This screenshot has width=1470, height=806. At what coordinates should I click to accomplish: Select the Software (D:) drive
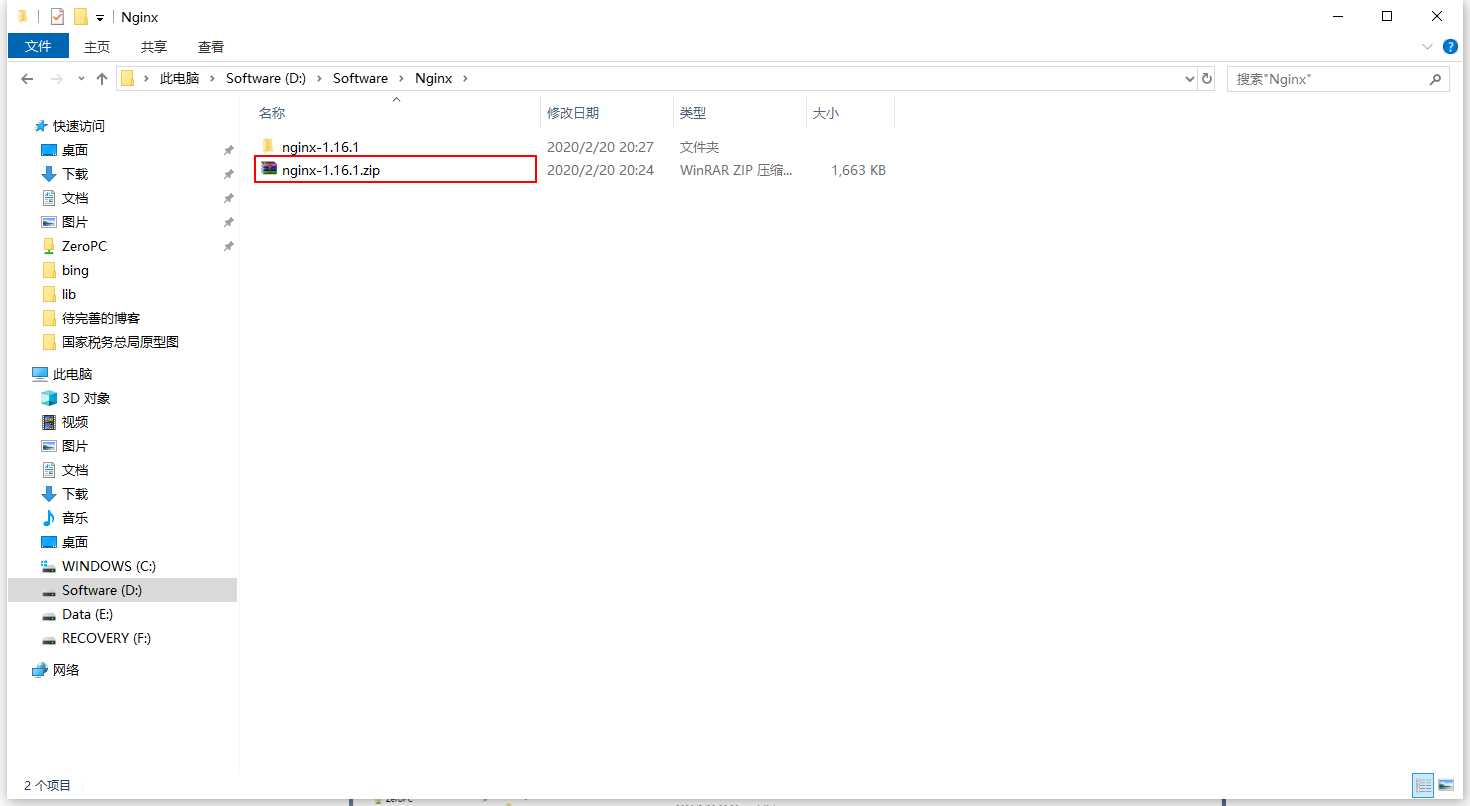pos(102,590)
